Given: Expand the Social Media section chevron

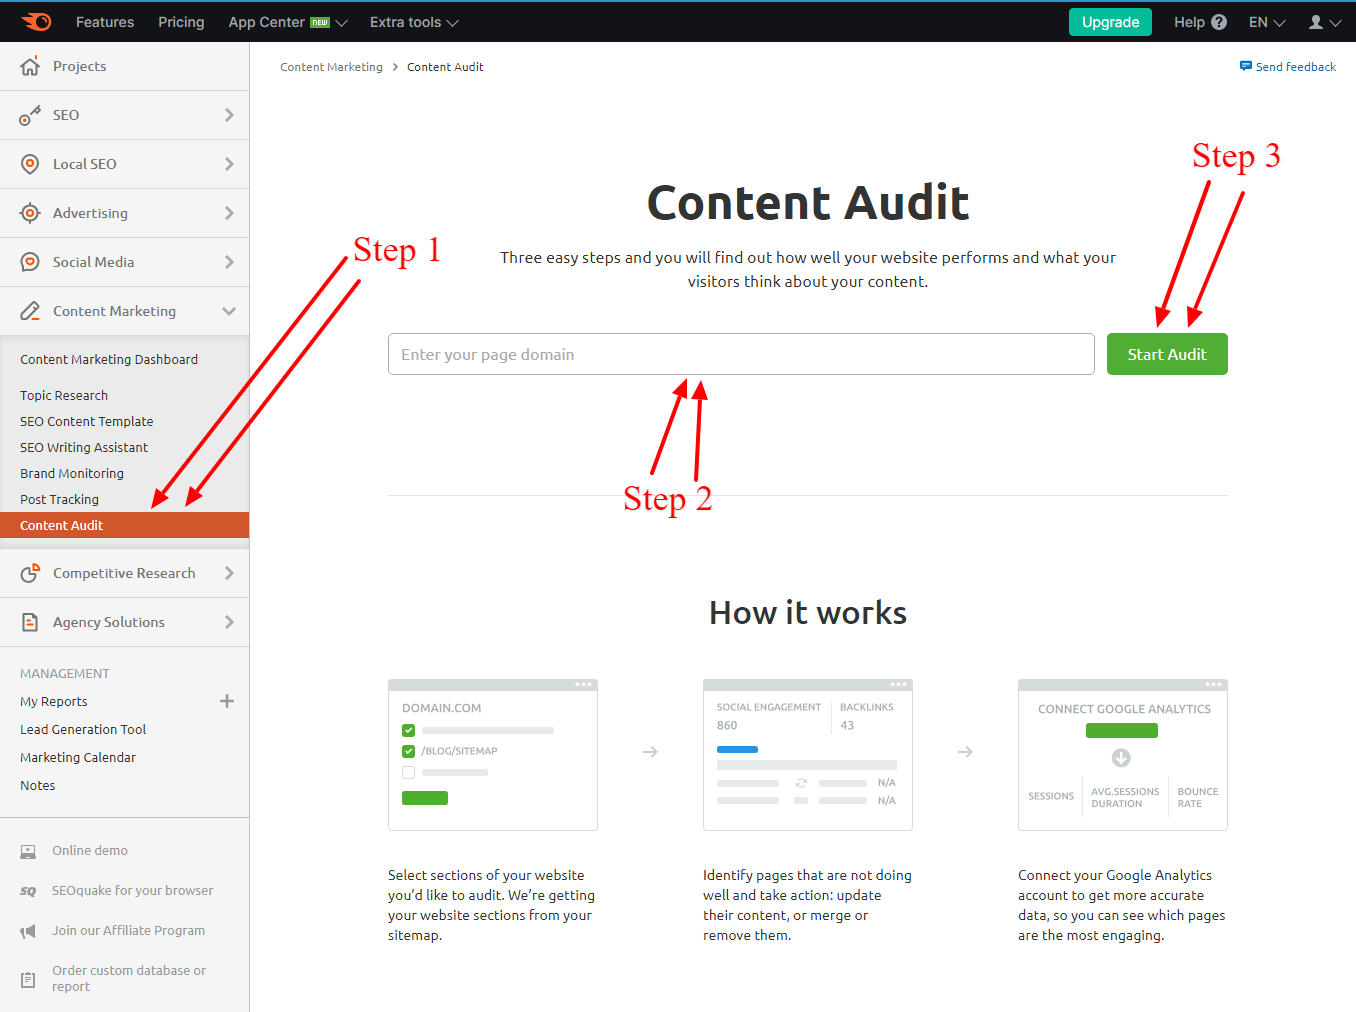Looking at the screenshot, I should click(x=229, y=262).
